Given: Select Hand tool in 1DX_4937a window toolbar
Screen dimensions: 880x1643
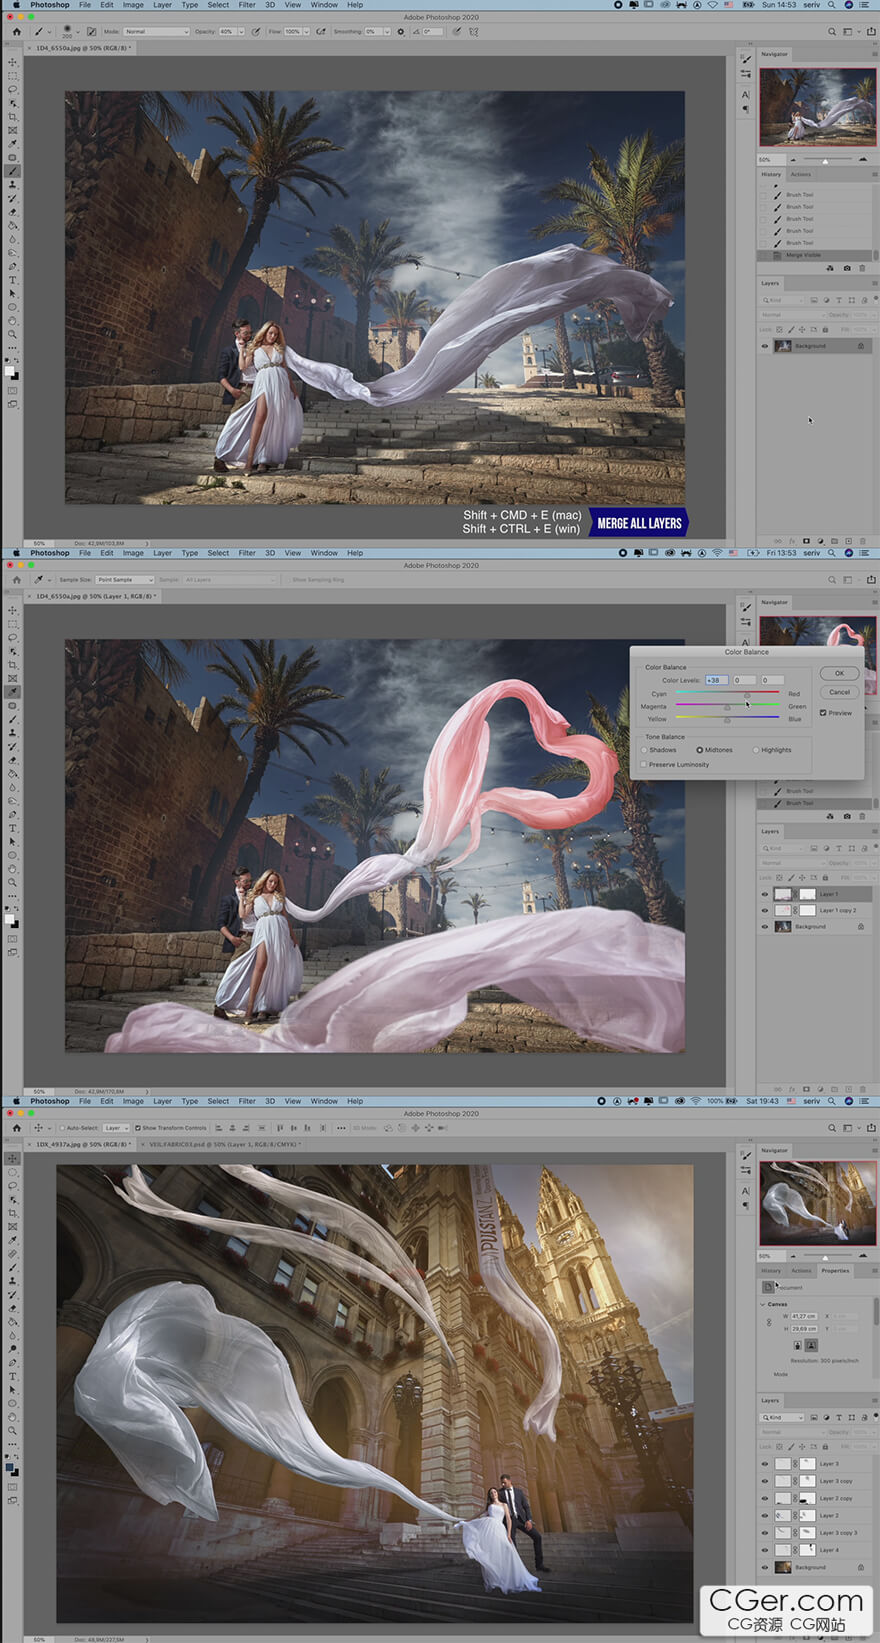Looking at the screenshot, I should click(13, 1417).
